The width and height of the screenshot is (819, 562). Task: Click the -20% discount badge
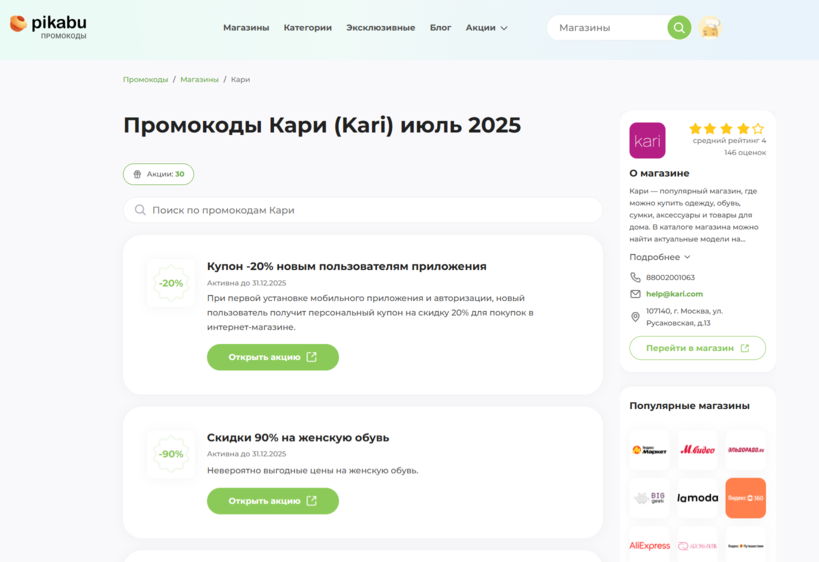171,283
